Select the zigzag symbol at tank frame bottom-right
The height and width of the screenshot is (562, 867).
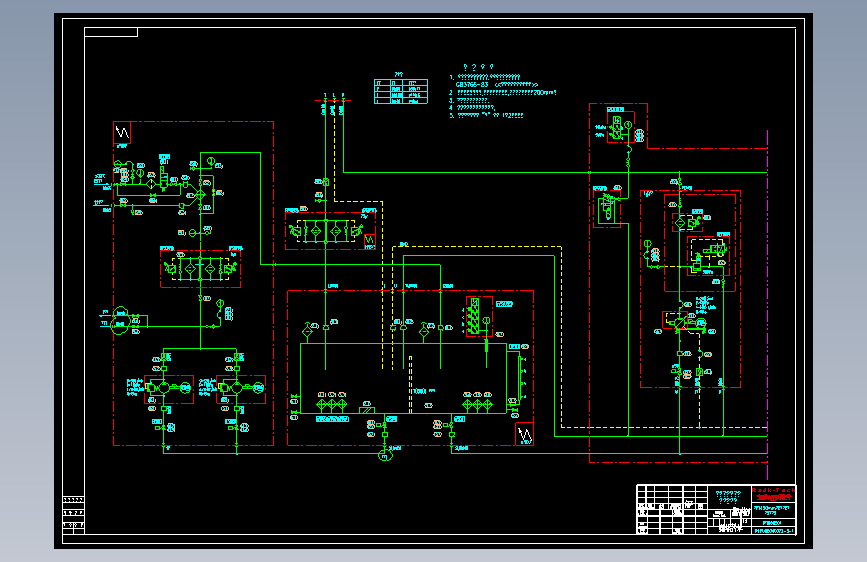(524, 434)
